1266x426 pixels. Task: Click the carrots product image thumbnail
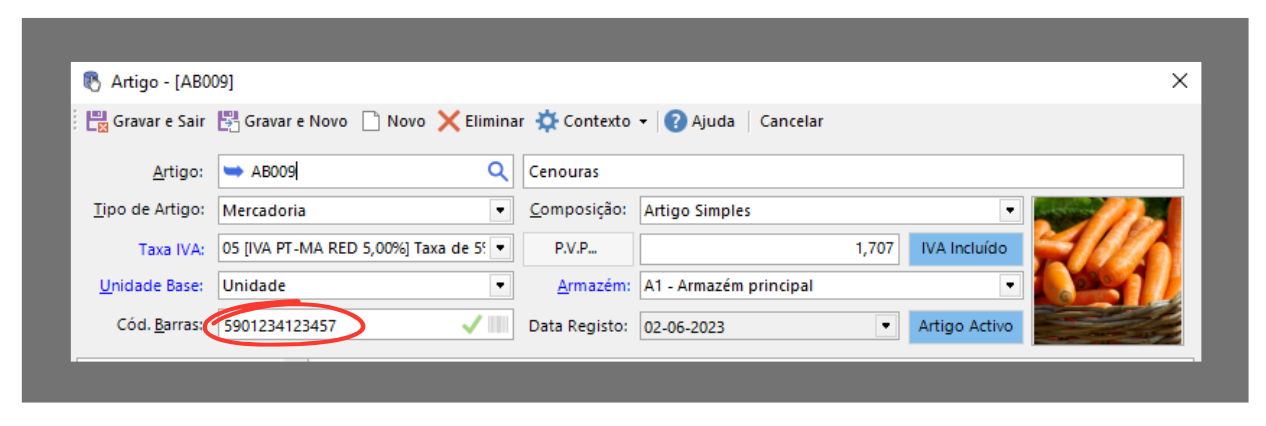click(1107, 270)
